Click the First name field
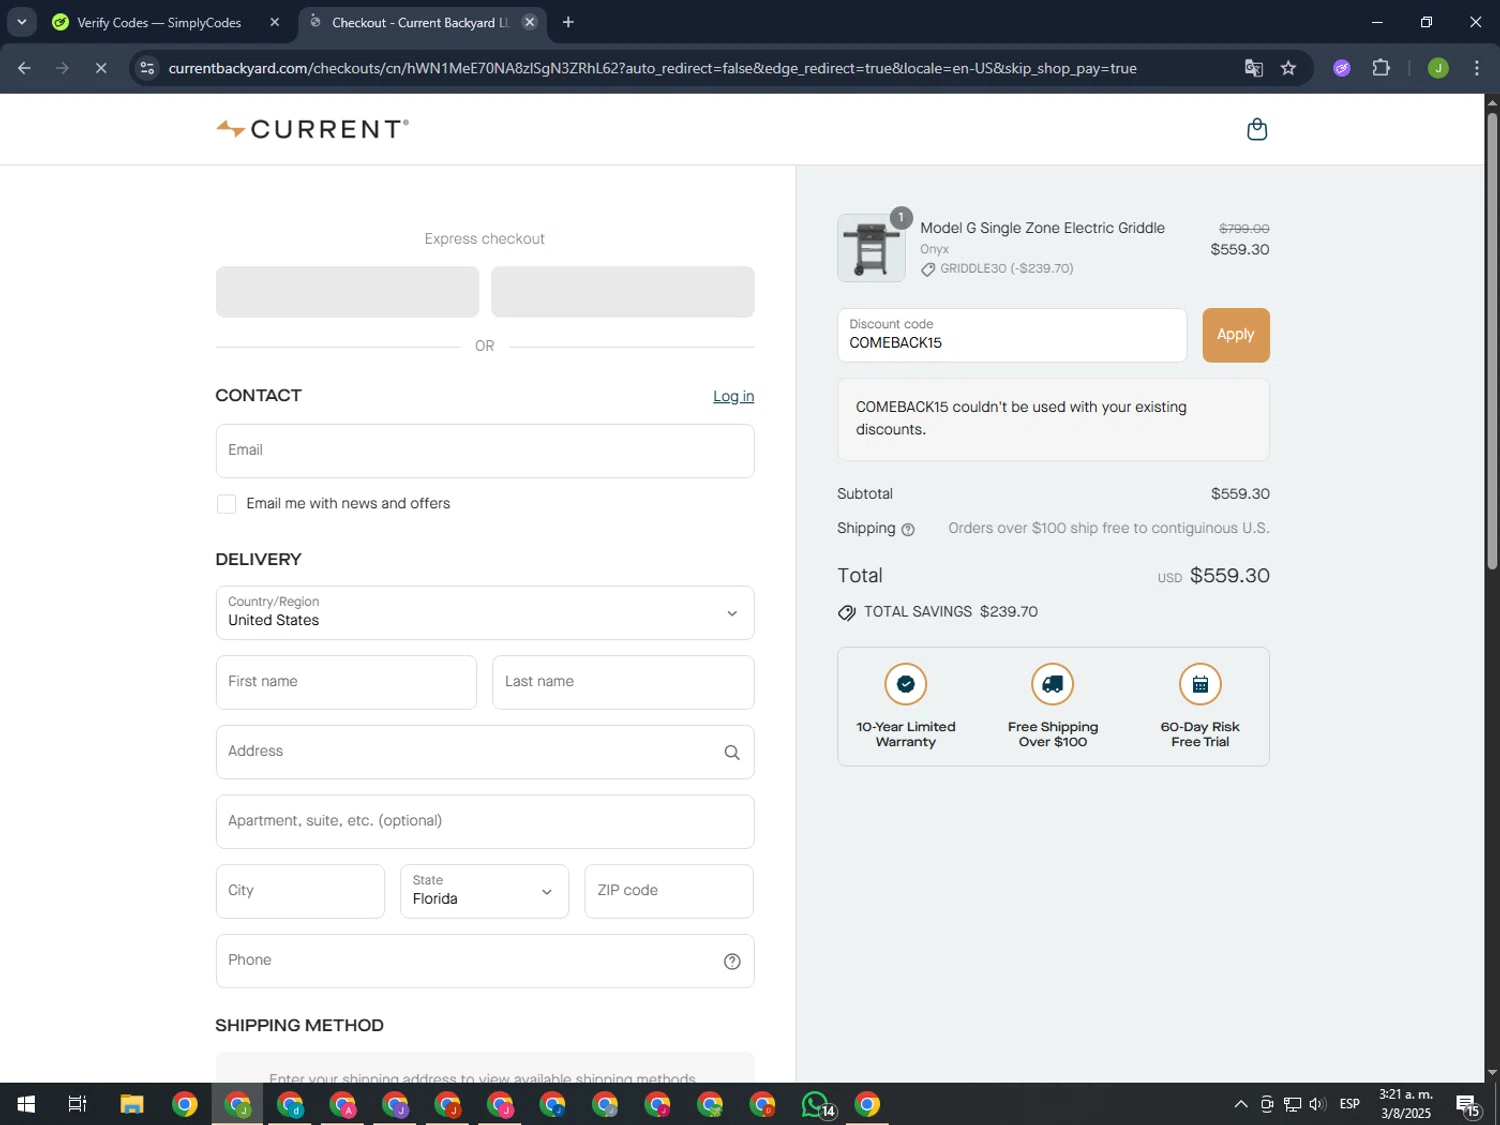This screenshot has width=1500, height=1125. (346, 682)
